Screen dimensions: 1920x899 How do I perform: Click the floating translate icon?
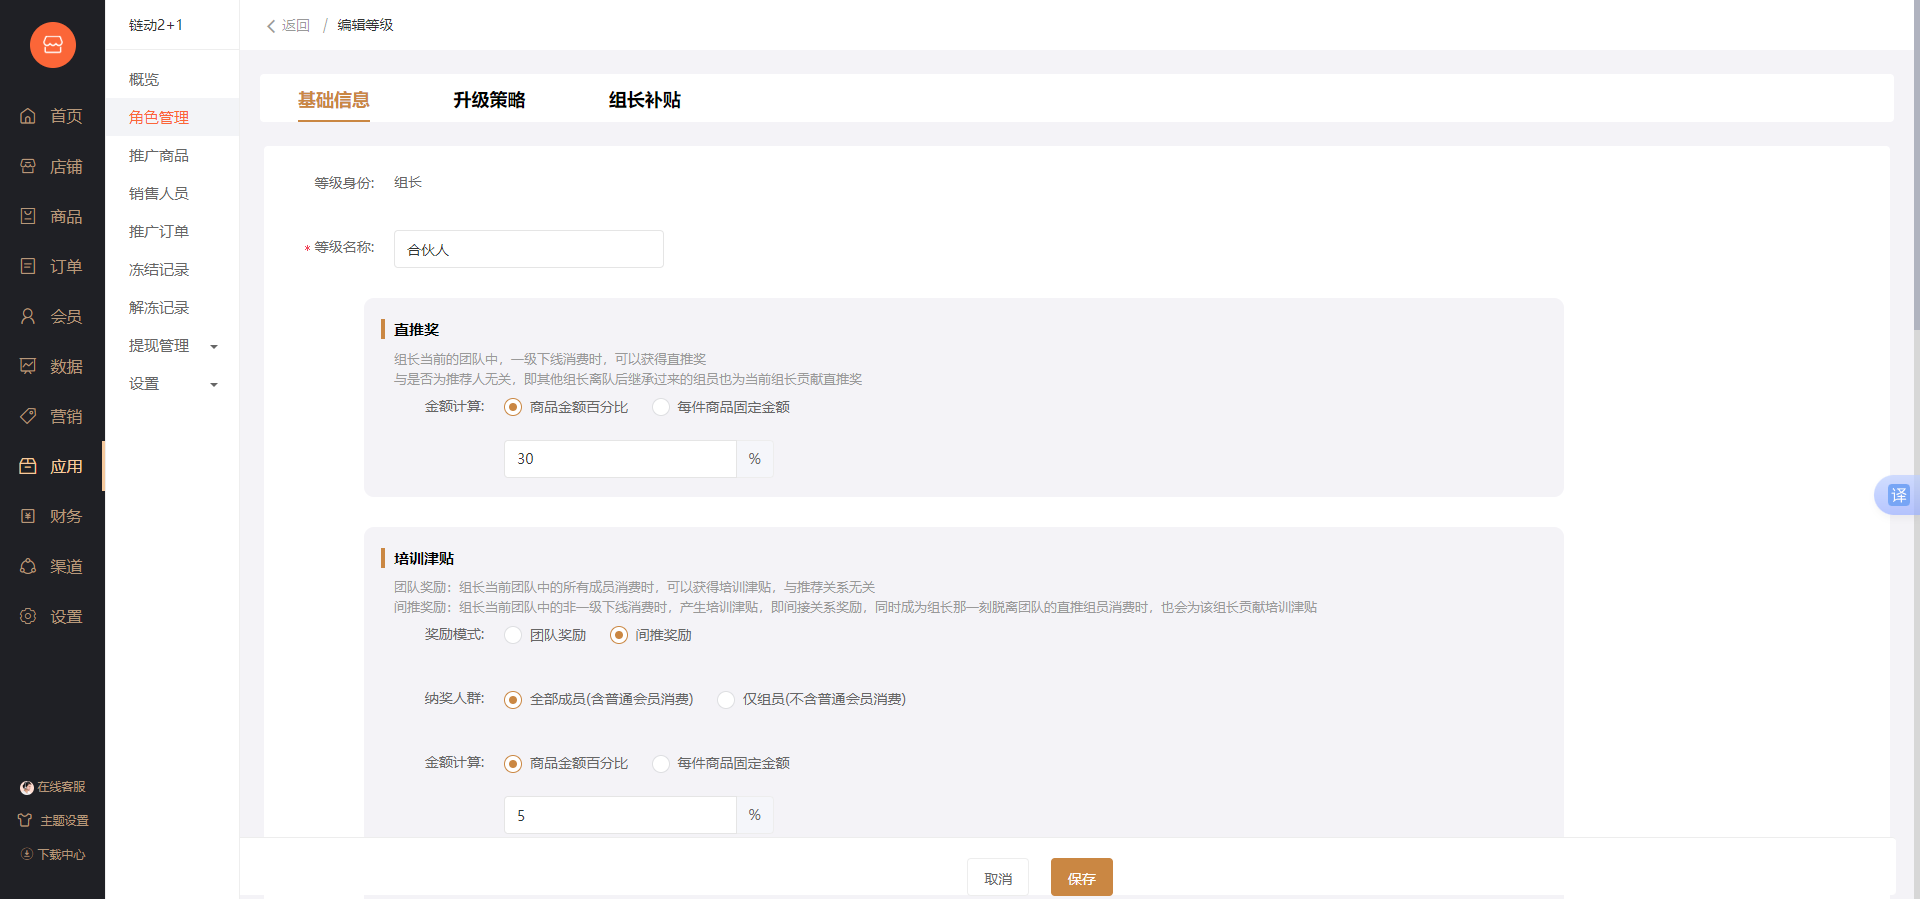(1897, 495)
